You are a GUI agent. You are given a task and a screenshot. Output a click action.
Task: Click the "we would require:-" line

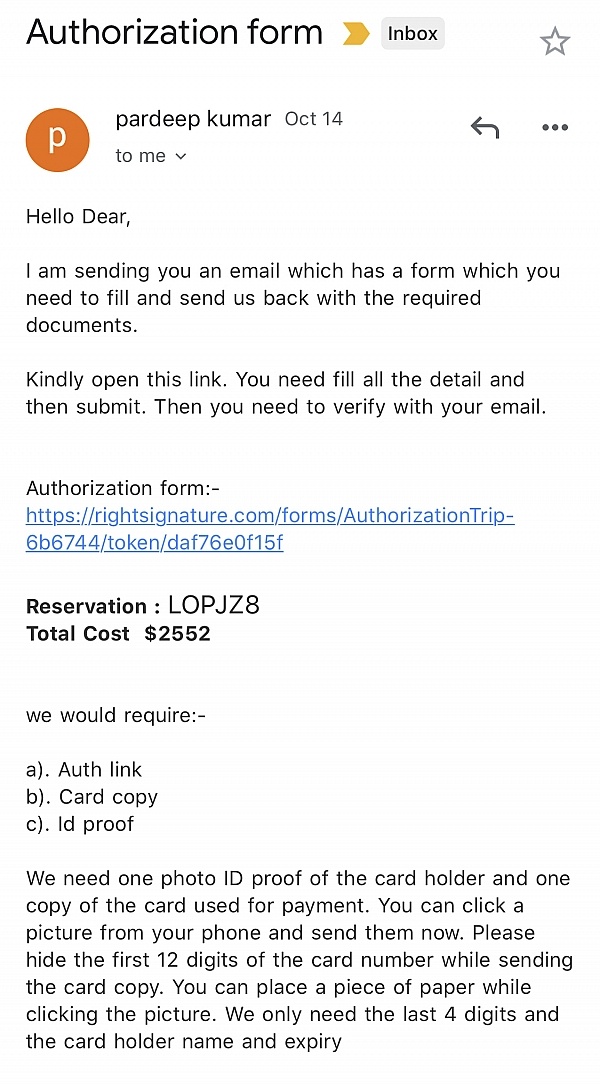(x=116, y=715)
